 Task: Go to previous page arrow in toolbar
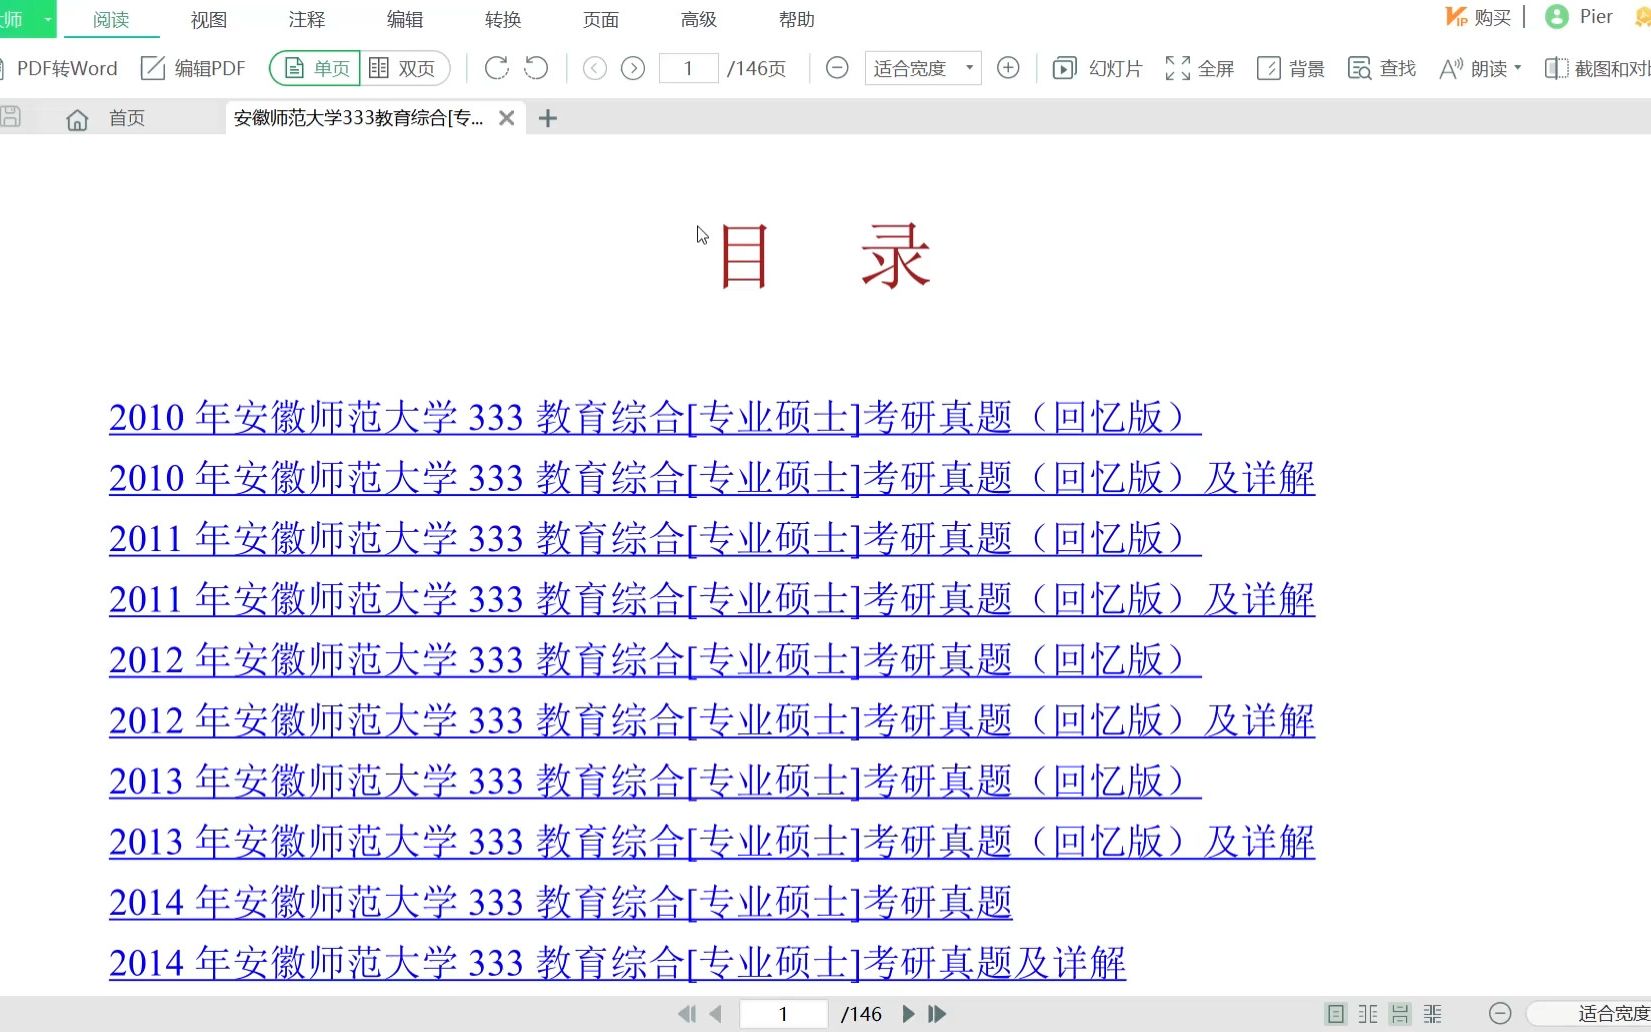pos(595,68)
